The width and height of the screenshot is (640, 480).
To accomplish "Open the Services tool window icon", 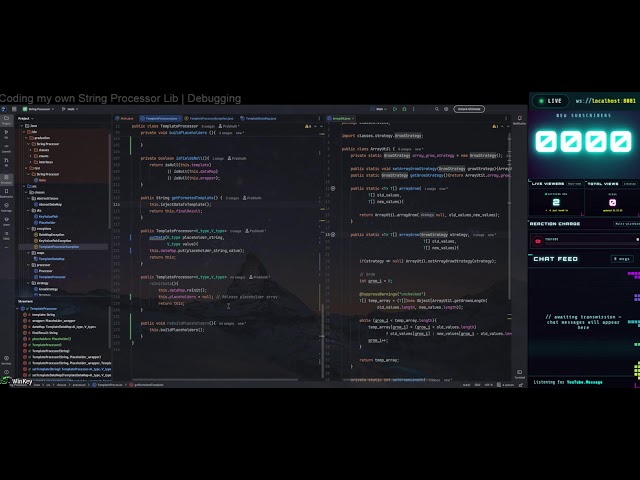I will tap(6, 360).
